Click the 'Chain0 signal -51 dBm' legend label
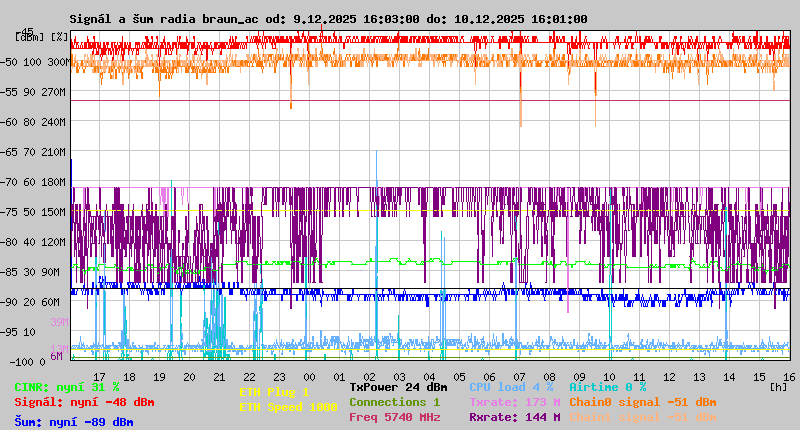 point(643,402)
